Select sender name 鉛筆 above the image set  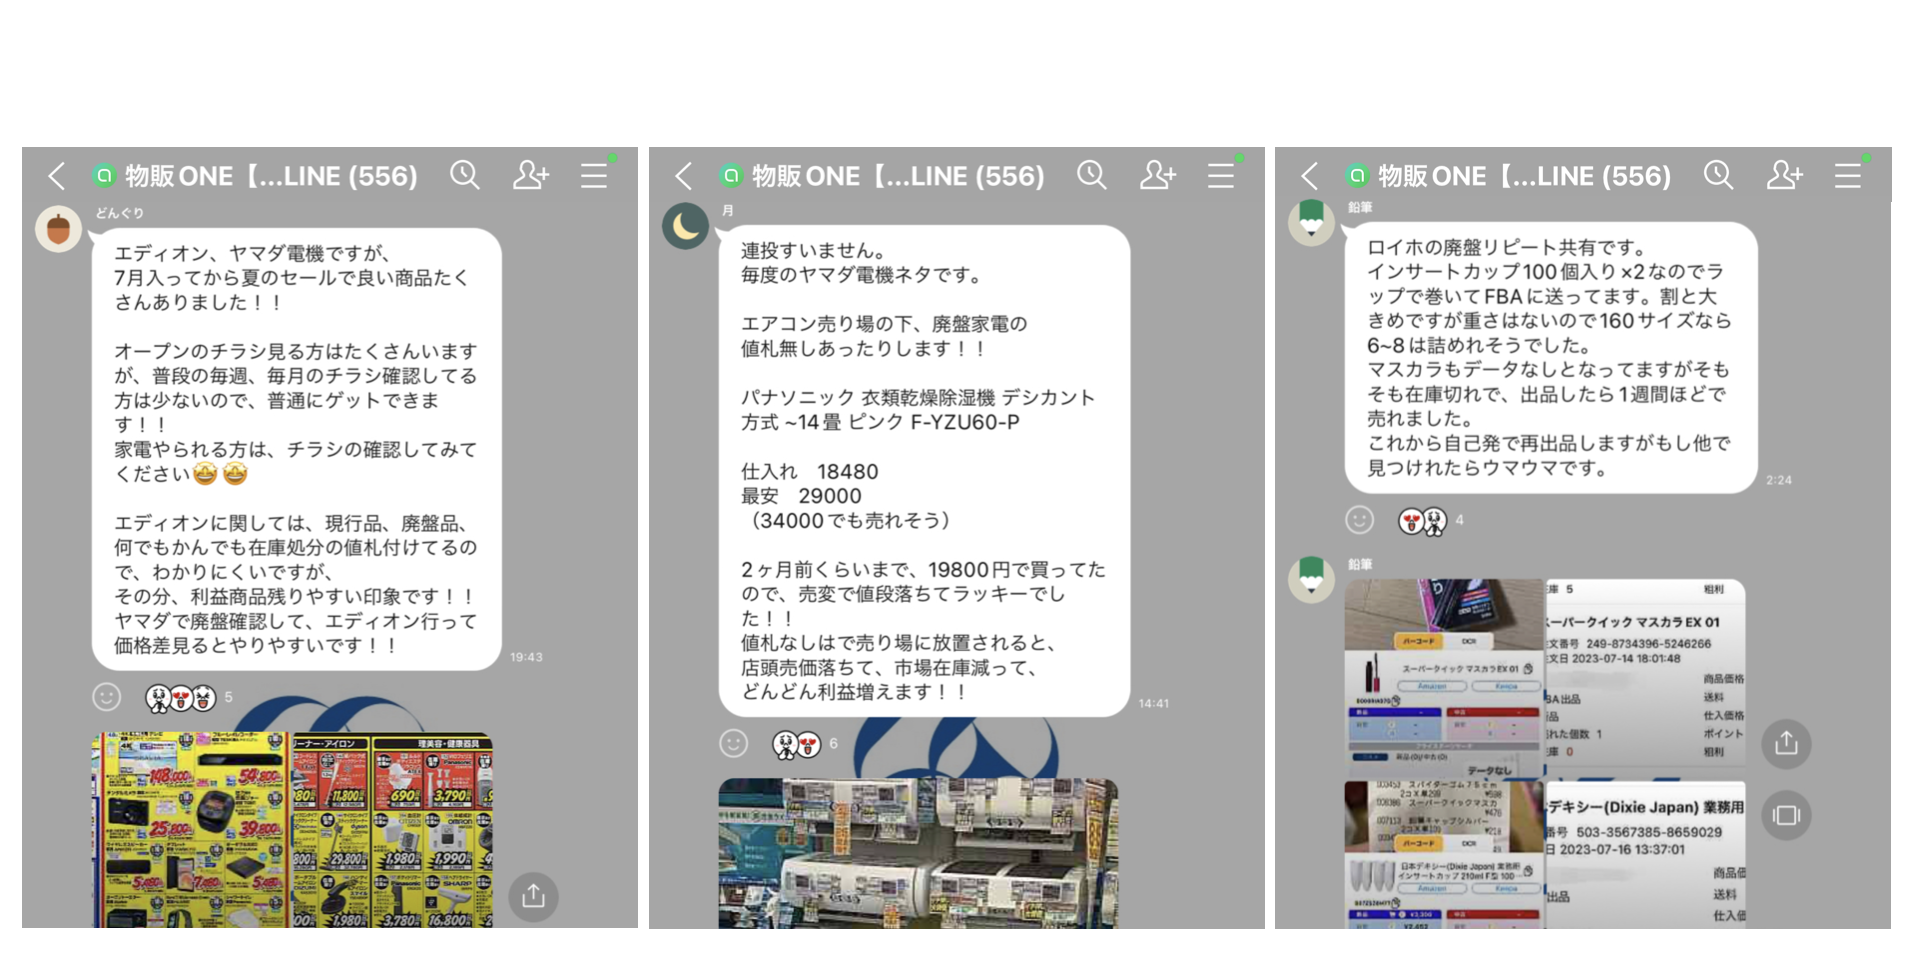click(1360, 564)
